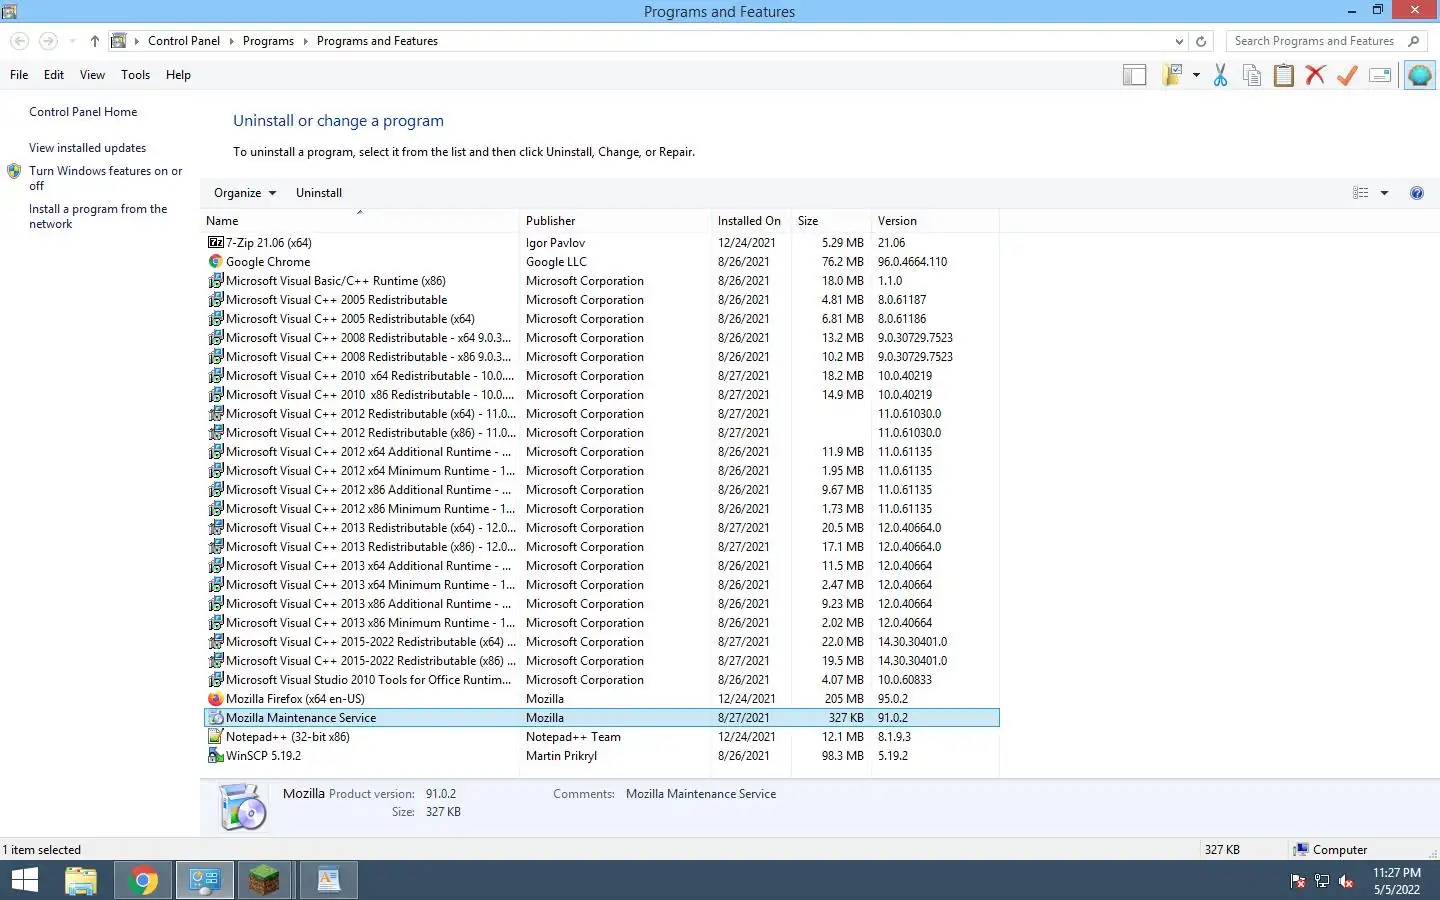This screenshot has height=900, width=1440.
Task: Toggle the navigation pane toolbar icon
Action: [1134, 75]
